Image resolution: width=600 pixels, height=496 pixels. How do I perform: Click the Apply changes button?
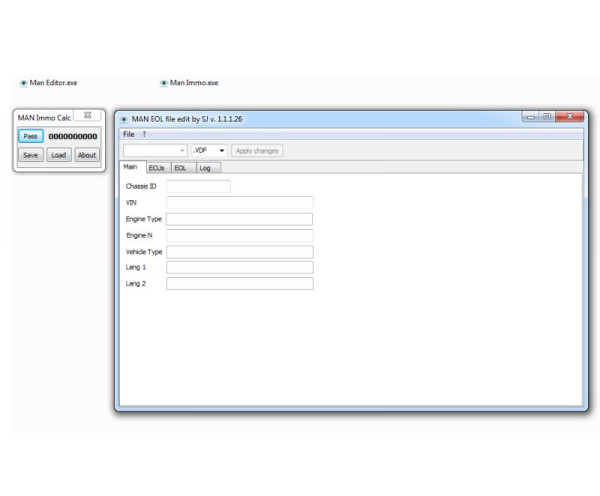tap(257, 151)
